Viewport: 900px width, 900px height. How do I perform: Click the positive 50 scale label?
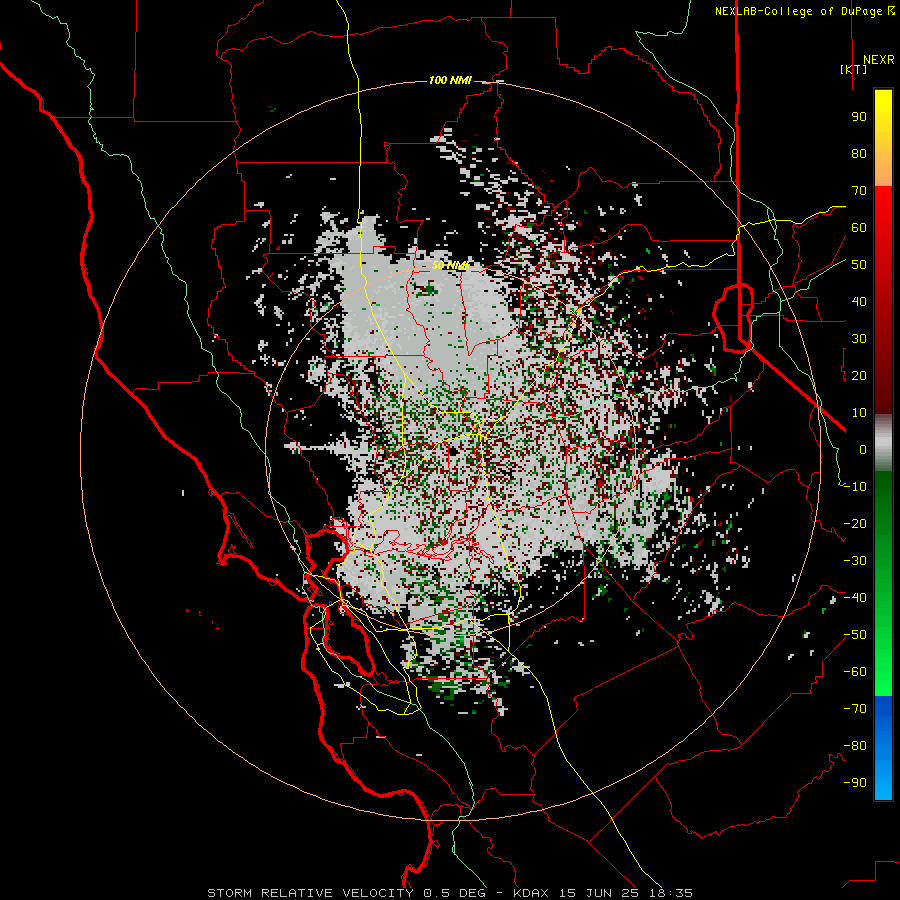click(x=859, y=265)
